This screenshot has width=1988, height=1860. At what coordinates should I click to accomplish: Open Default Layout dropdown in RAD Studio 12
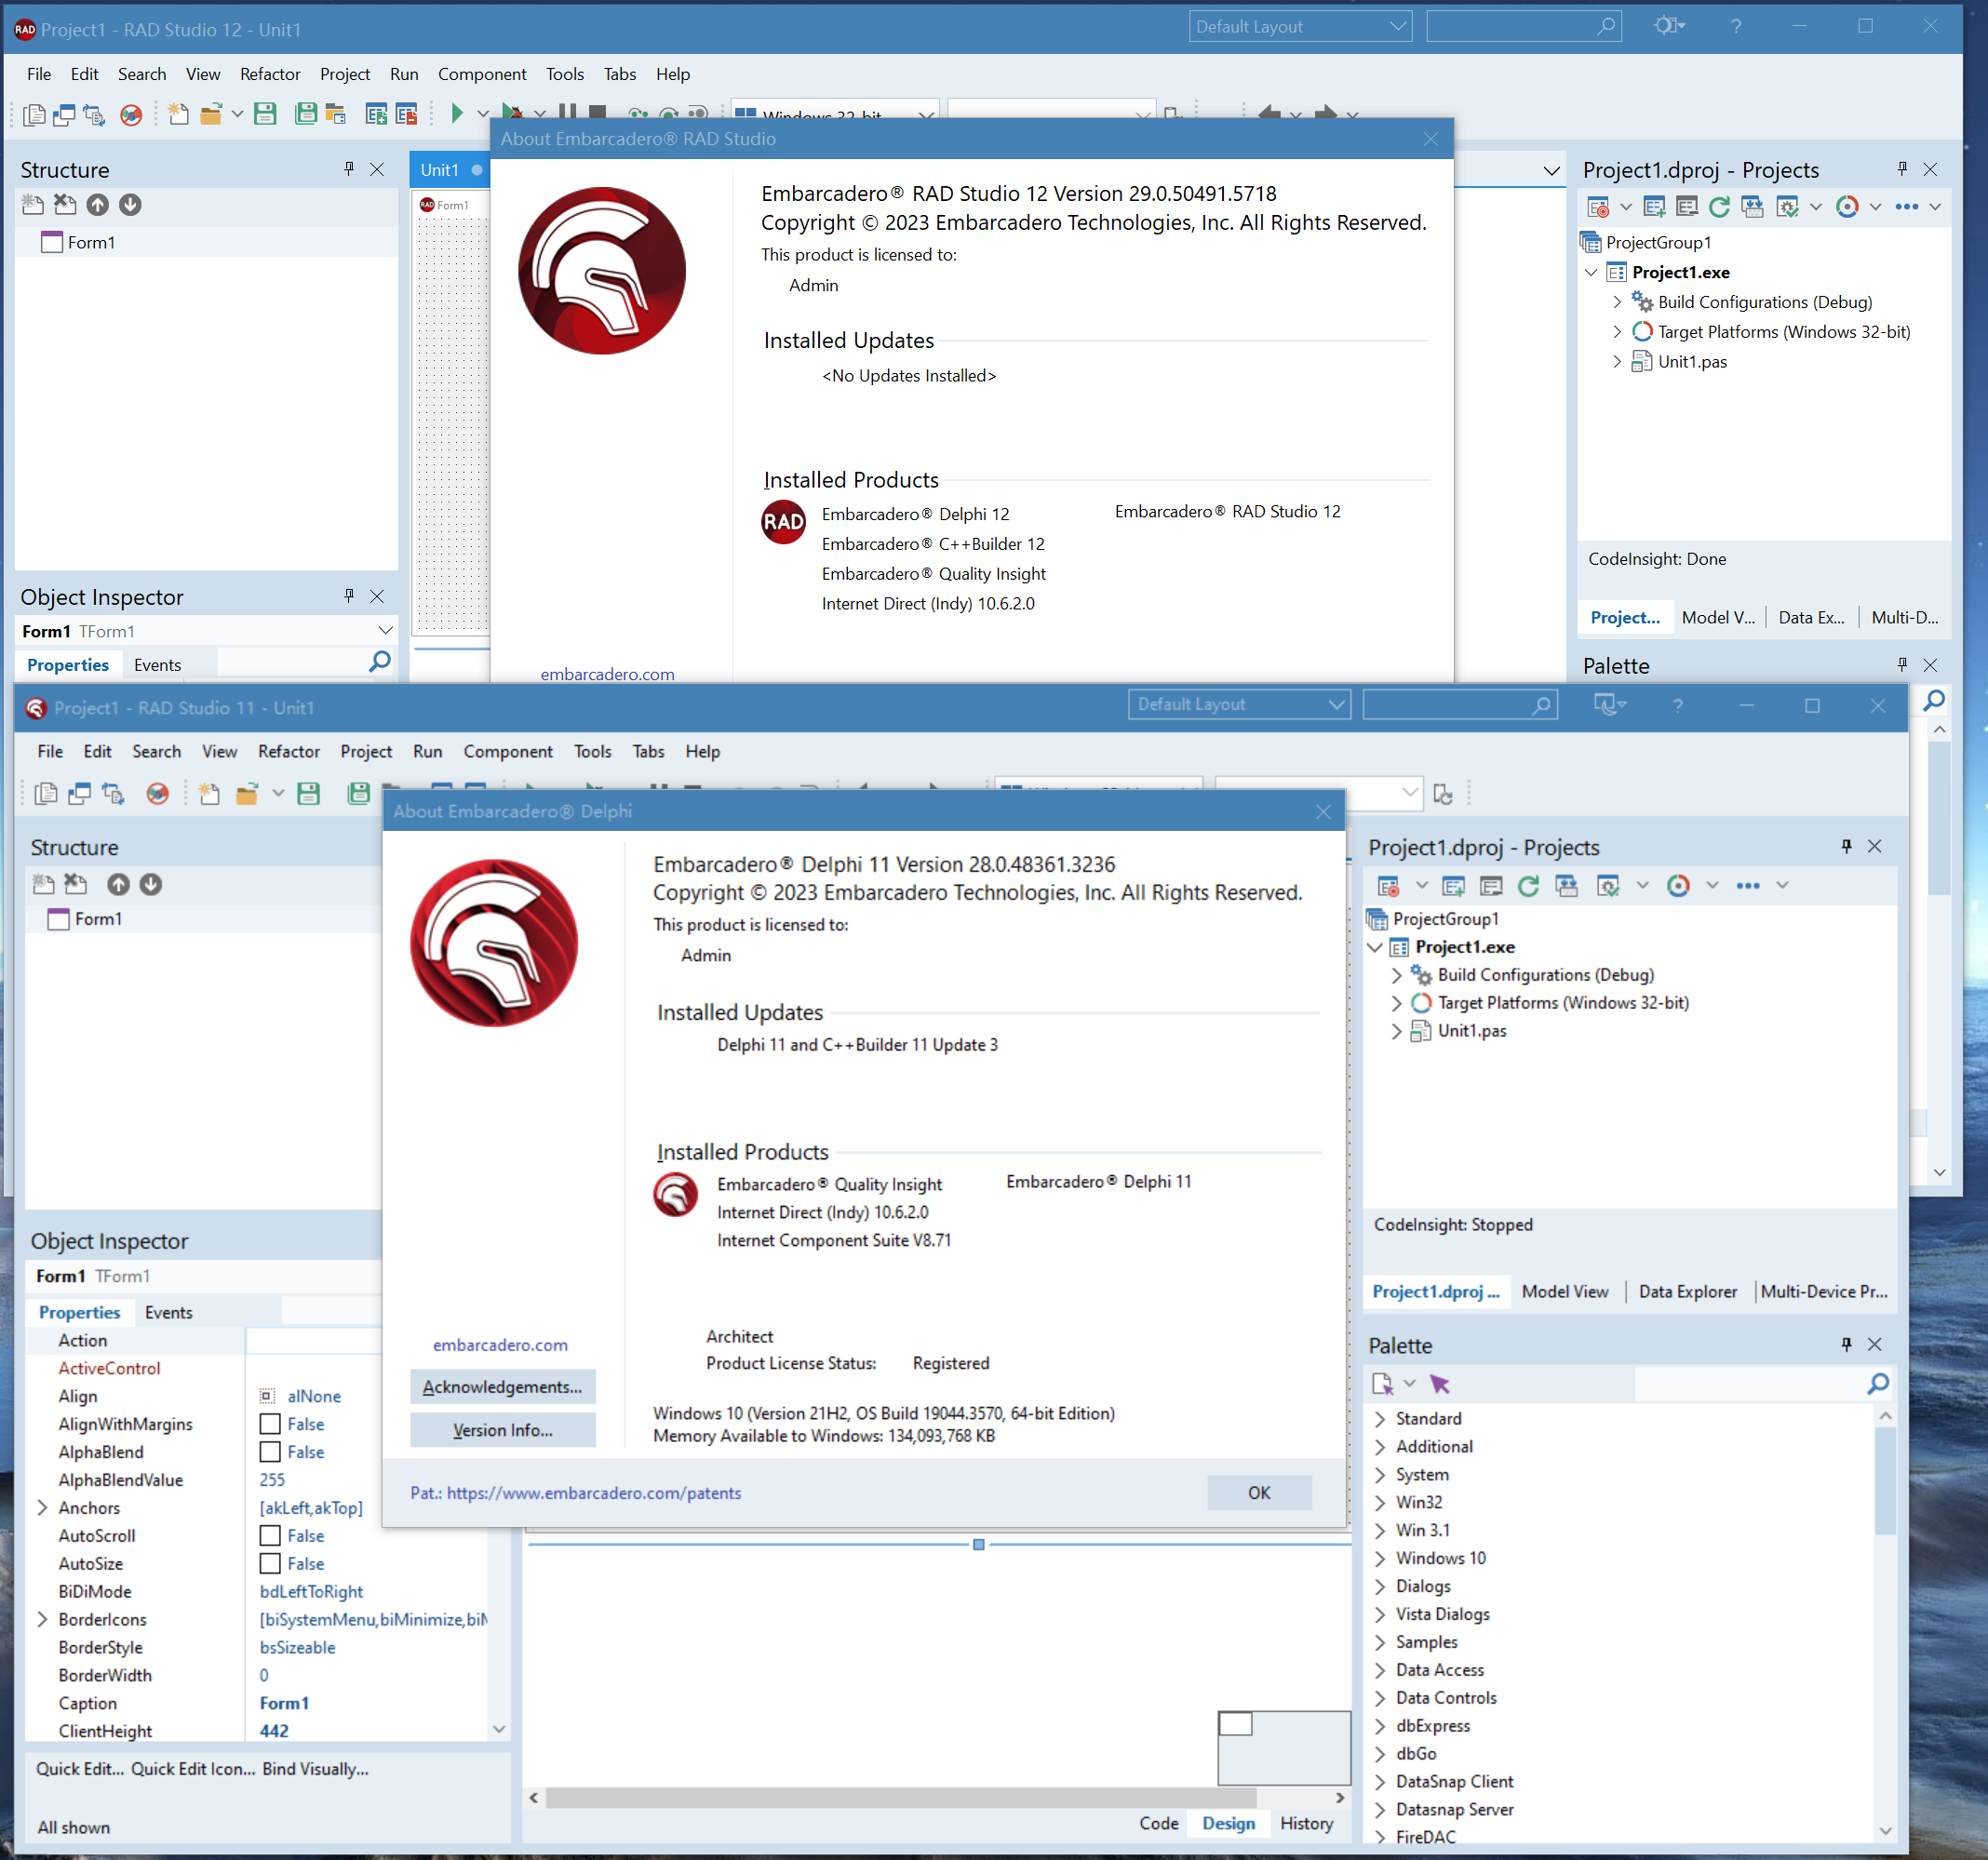tap(1300, 27)
